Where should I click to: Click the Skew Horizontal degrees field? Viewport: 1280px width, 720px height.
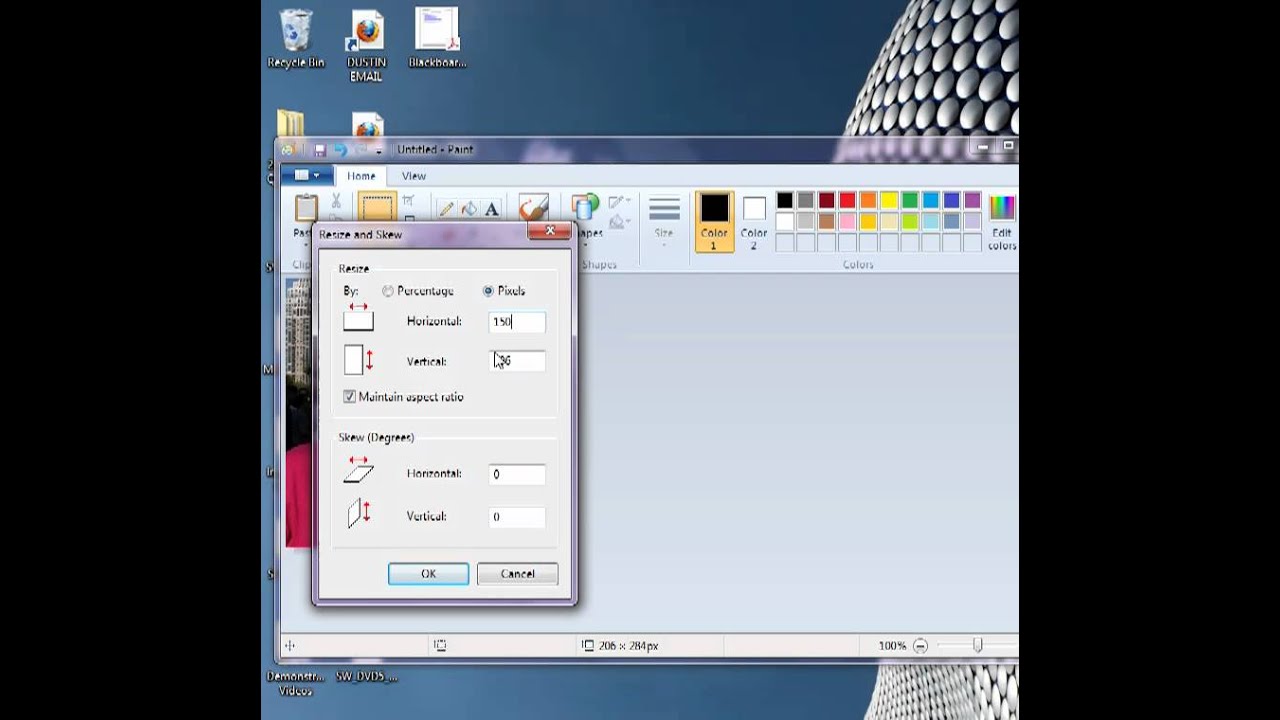pos(517,474)
